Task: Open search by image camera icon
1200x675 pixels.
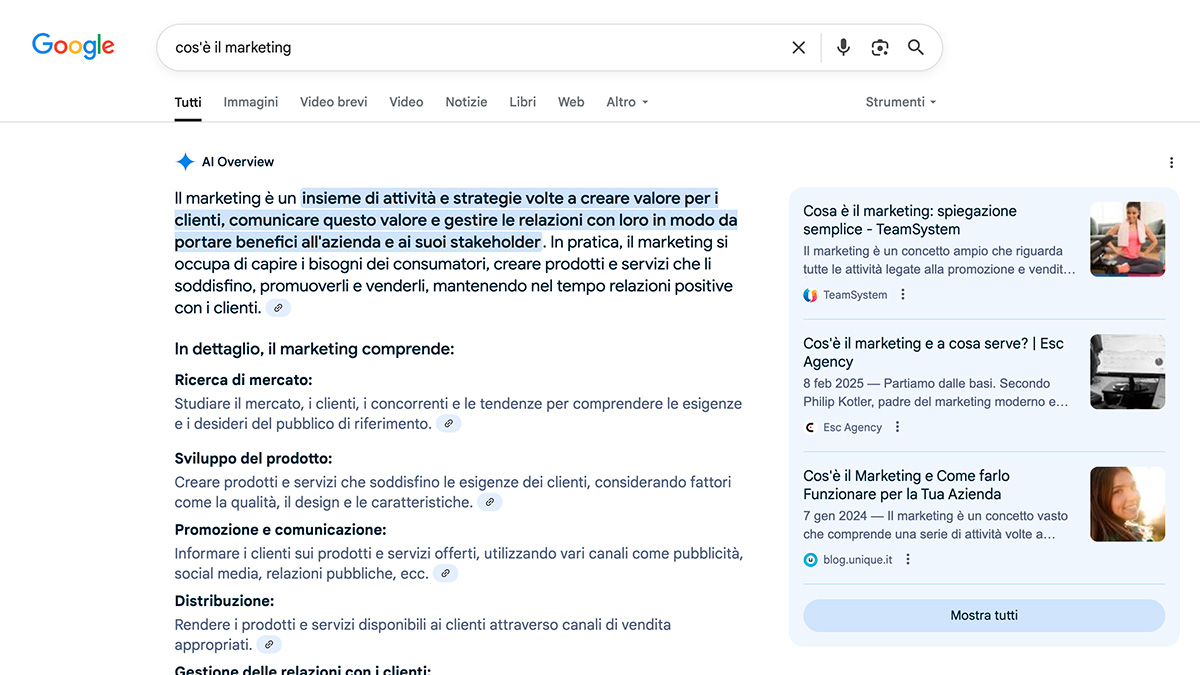Action: click(x=880, y=47)
